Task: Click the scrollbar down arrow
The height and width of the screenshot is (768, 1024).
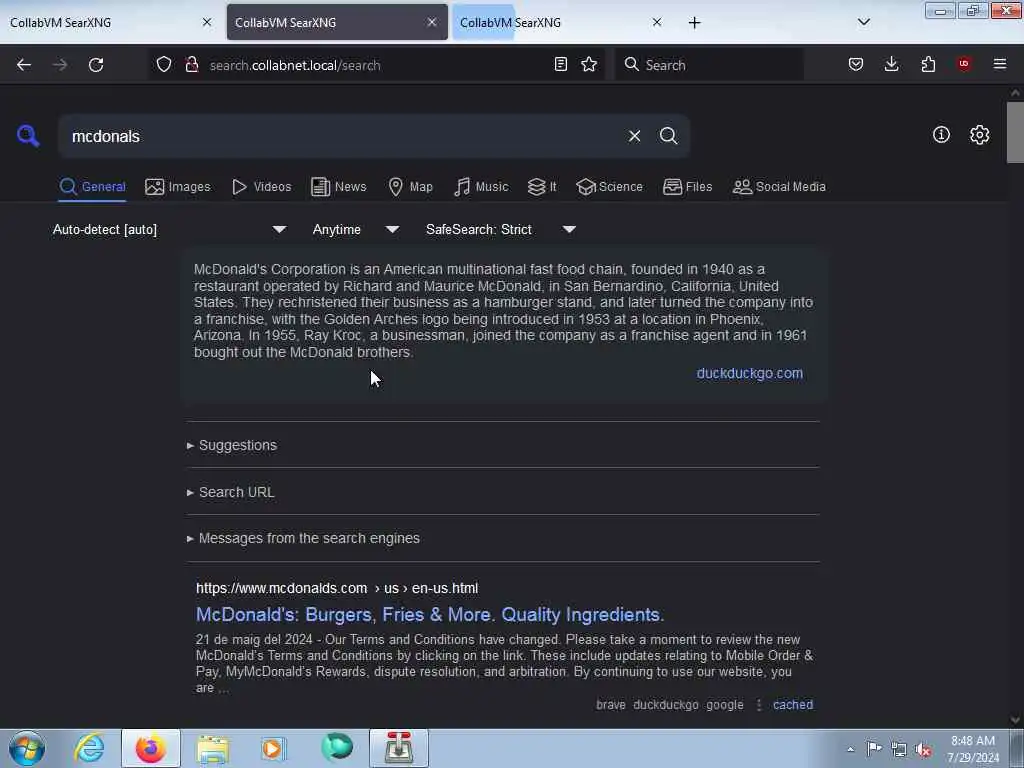Action: coord(1016,720)
